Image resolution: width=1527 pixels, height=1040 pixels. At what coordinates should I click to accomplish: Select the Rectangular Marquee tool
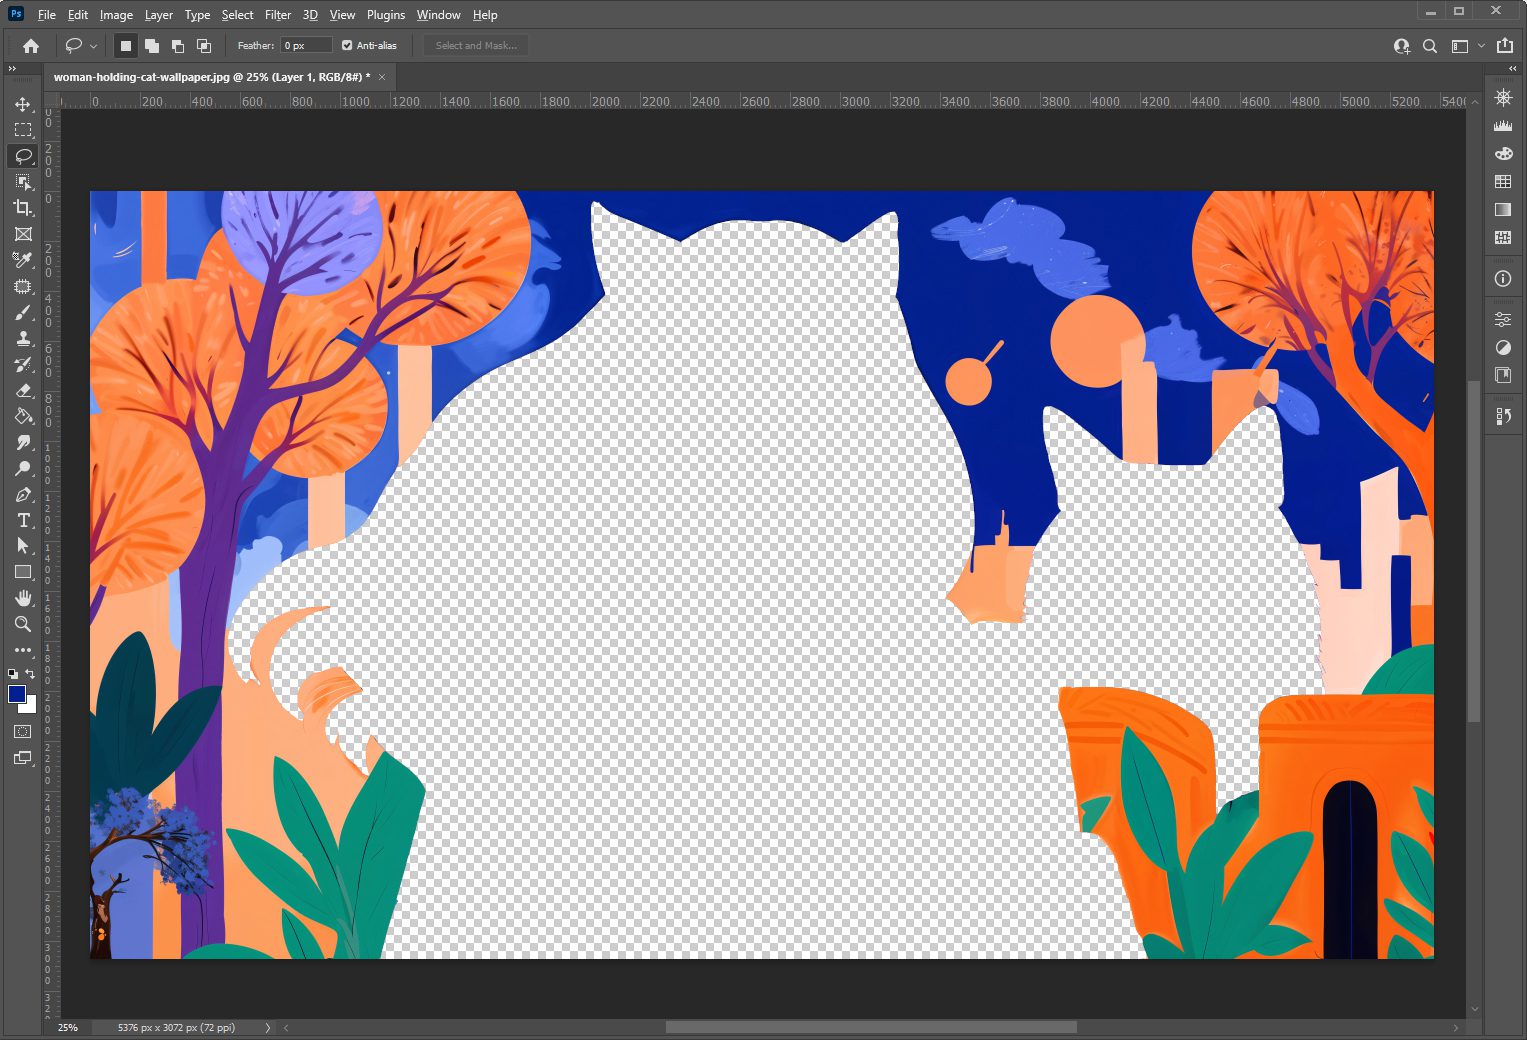pyautogui.click(x=23, y=130)
